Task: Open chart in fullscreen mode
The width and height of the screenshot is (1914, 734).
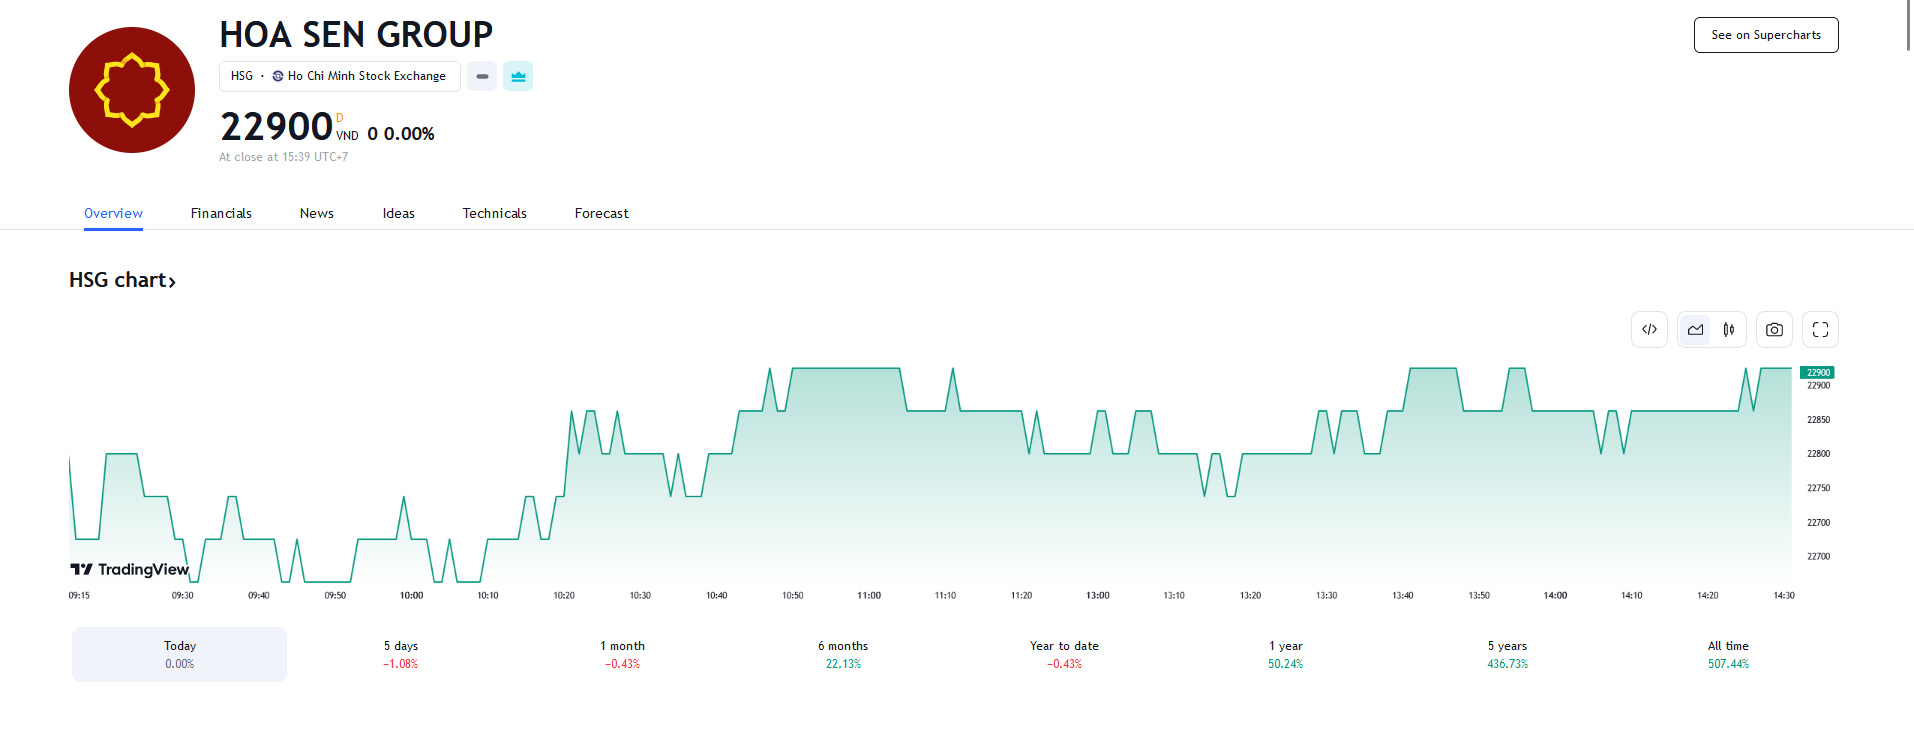Action: (x=1820, y=329)
